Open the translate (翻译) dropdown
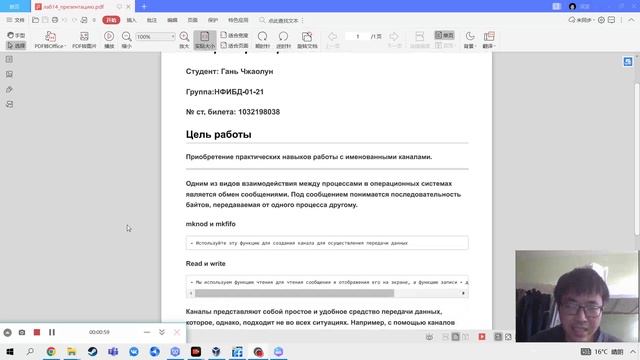The image size is (640, 360). (489, 40)
